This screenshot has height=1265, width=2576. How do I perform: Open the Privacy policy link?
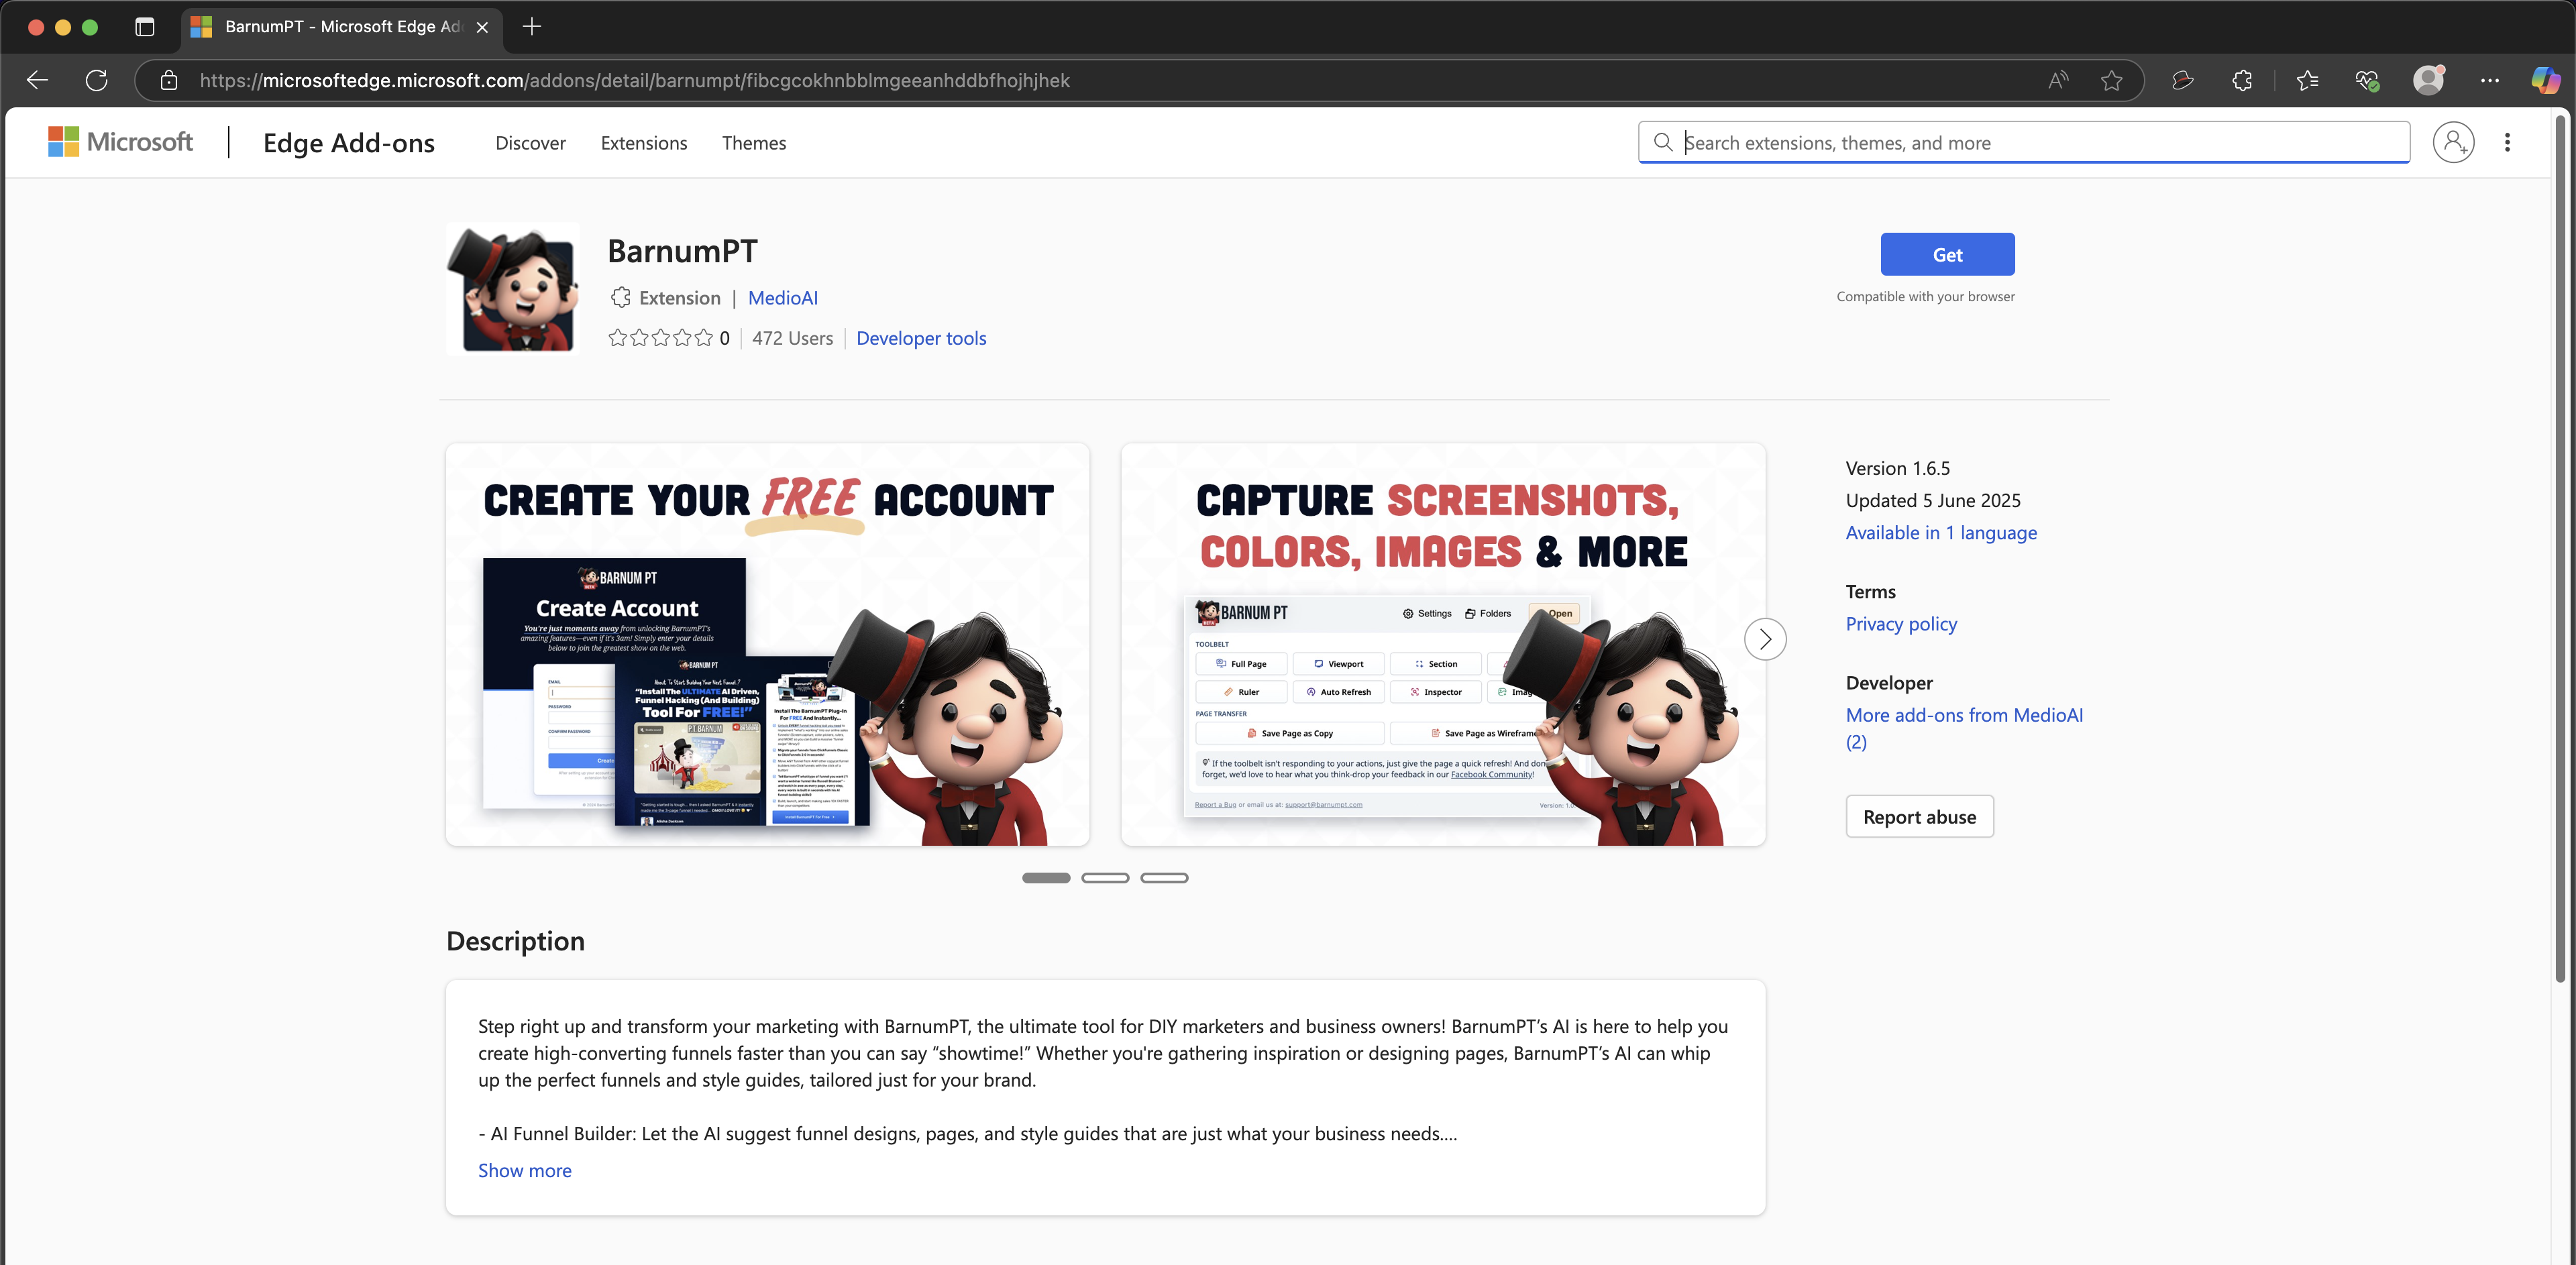click(x=1900, y=624)
